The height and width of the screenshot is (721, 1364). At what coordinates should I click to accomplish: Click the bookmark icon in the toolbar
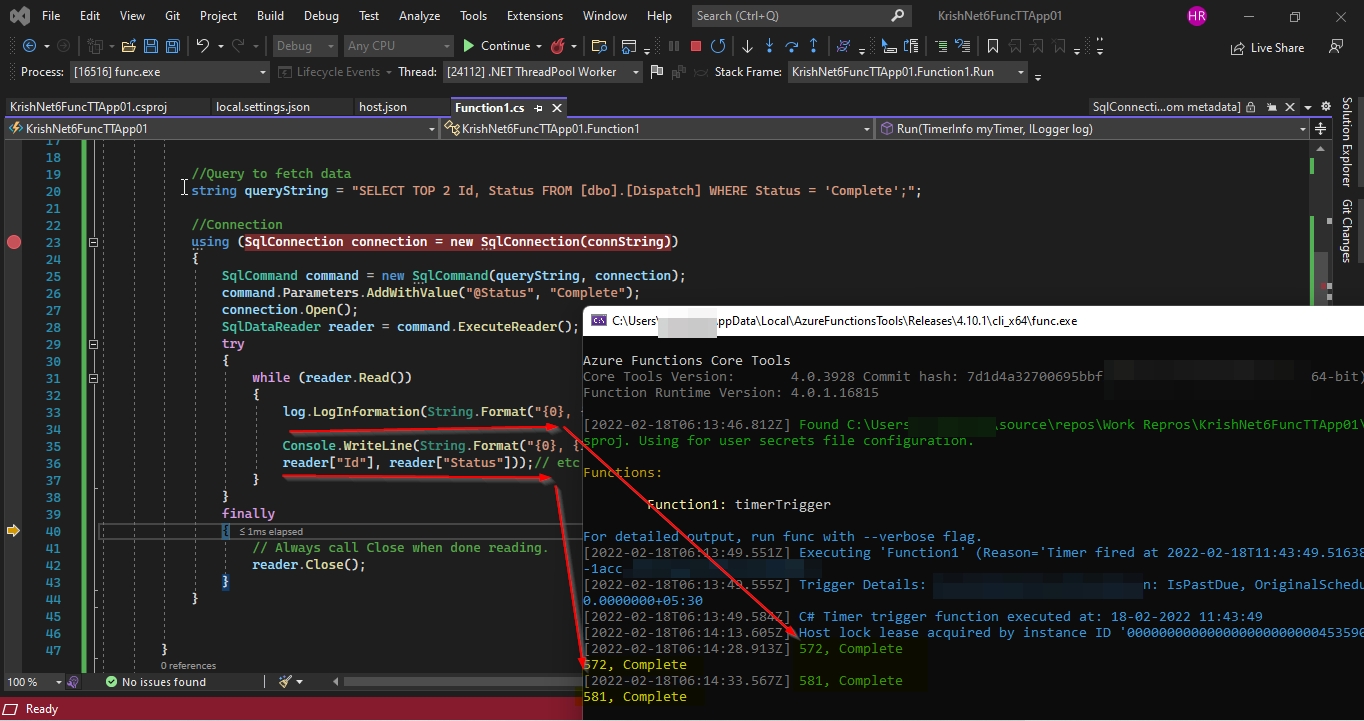(x=993, y=46)
